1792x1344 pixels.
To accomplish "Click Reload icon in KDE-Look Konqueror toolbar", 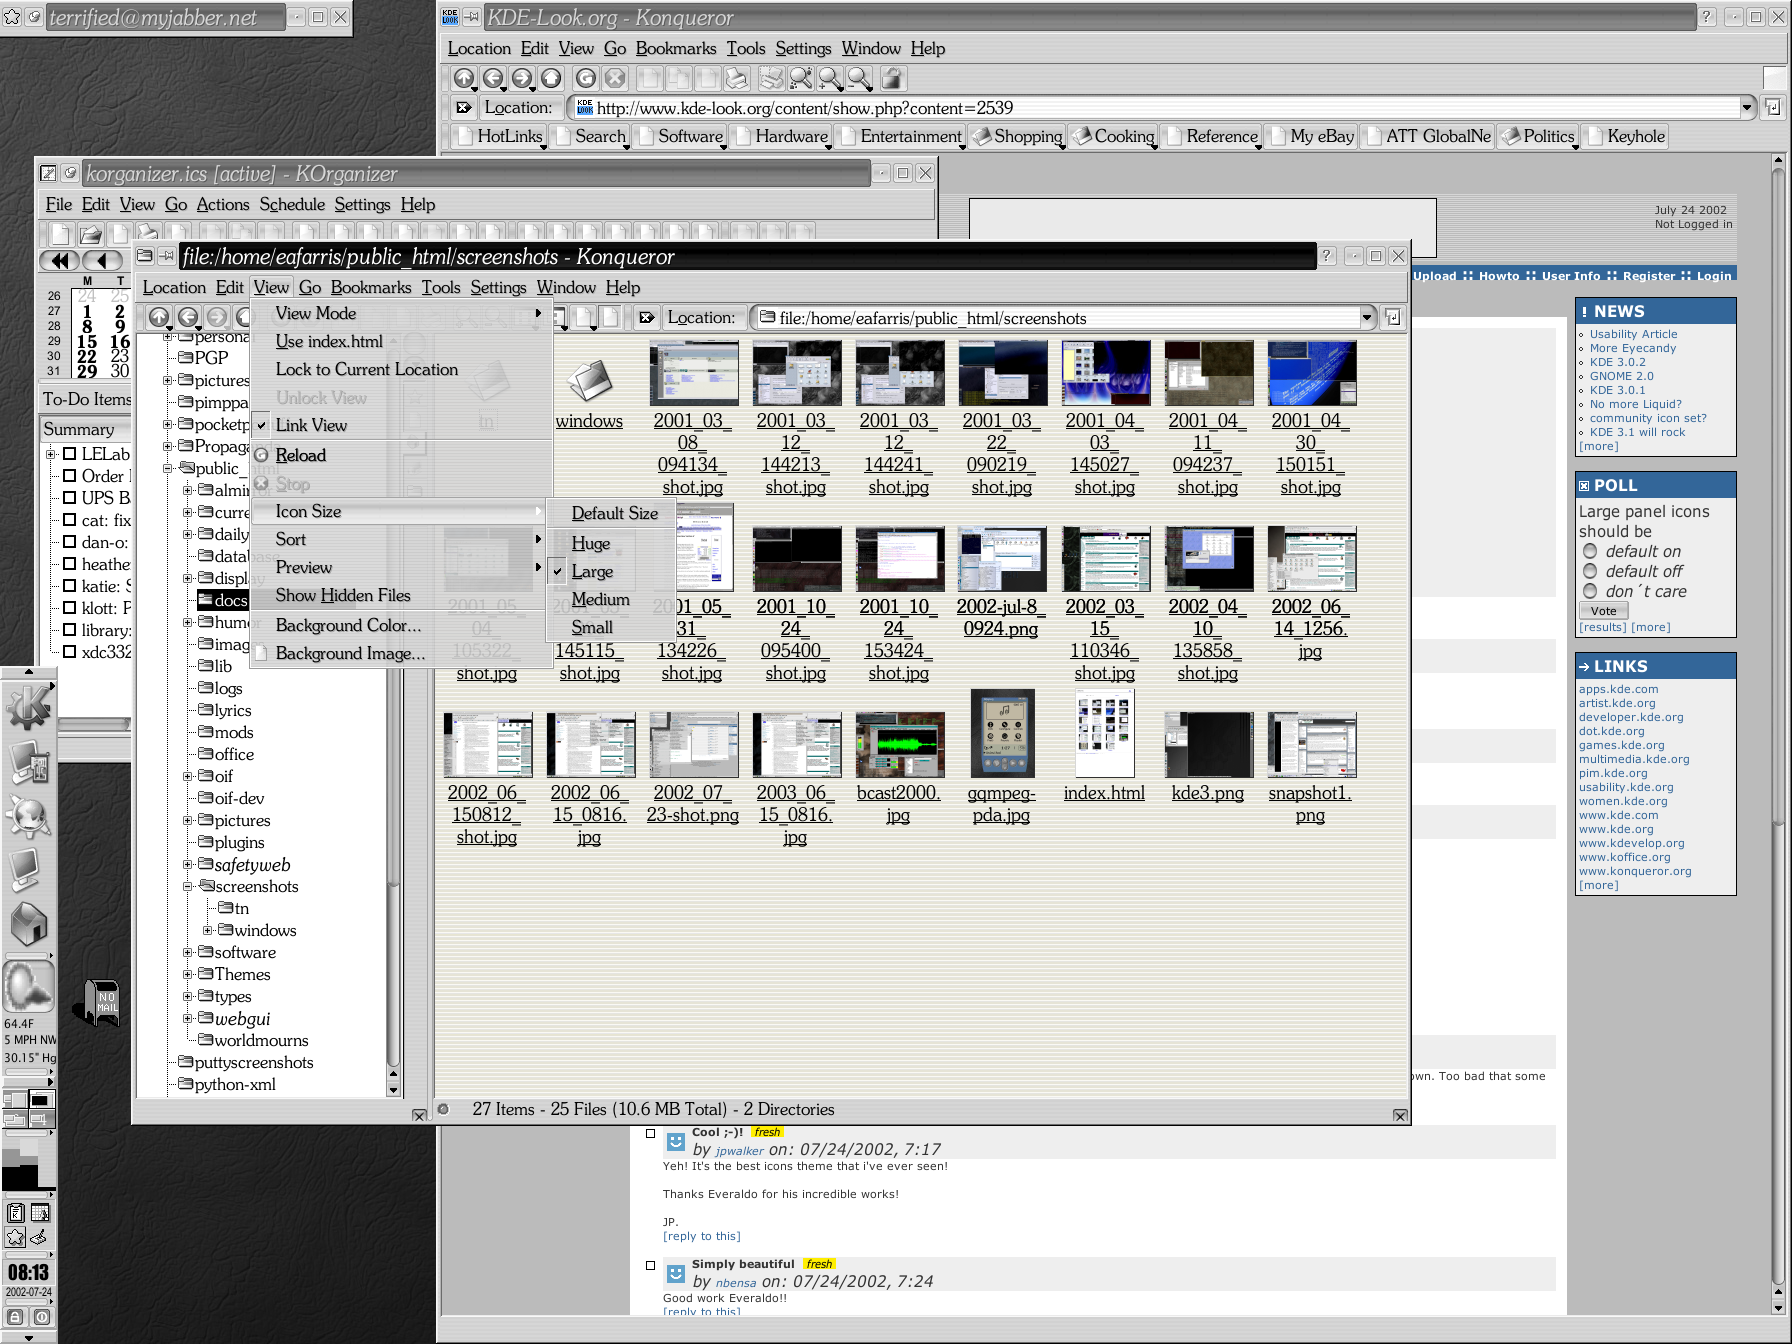I will [587, 78].
